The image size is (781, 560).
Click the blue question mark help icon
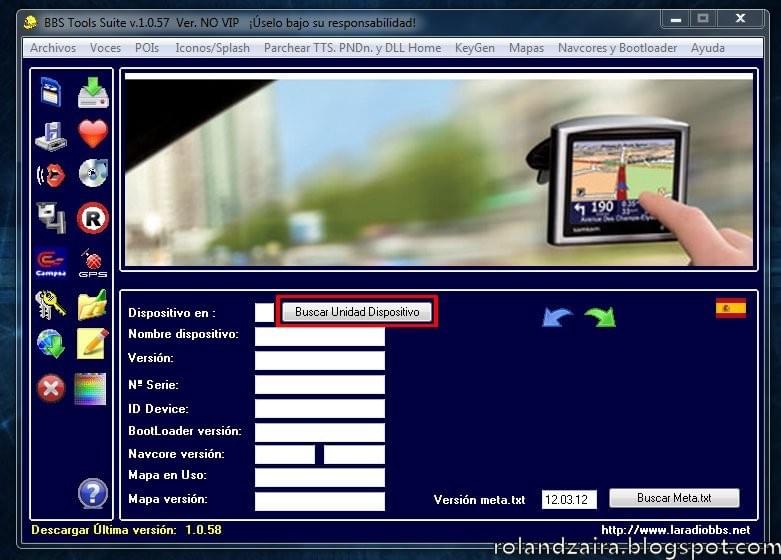click(93, 493)
